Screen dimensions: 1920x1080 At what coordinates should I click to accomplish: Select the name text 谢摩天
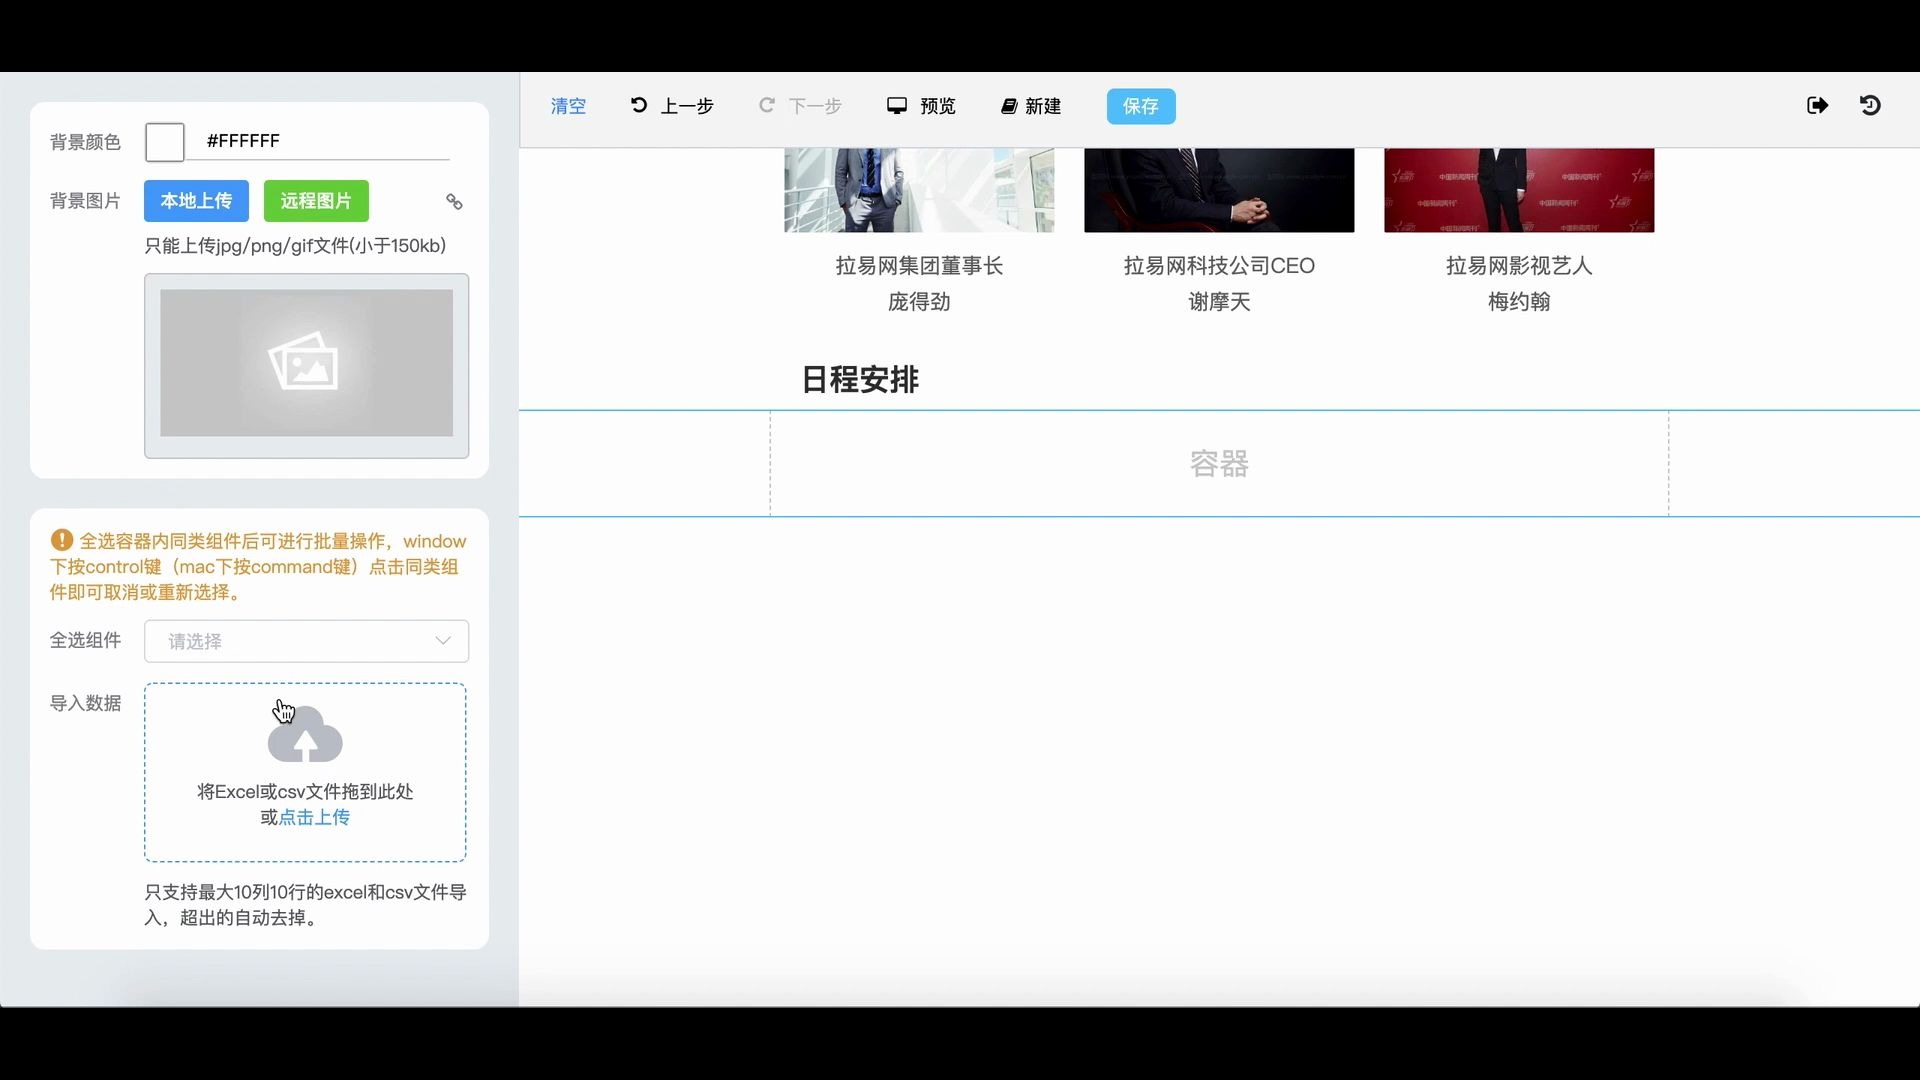1219,302
